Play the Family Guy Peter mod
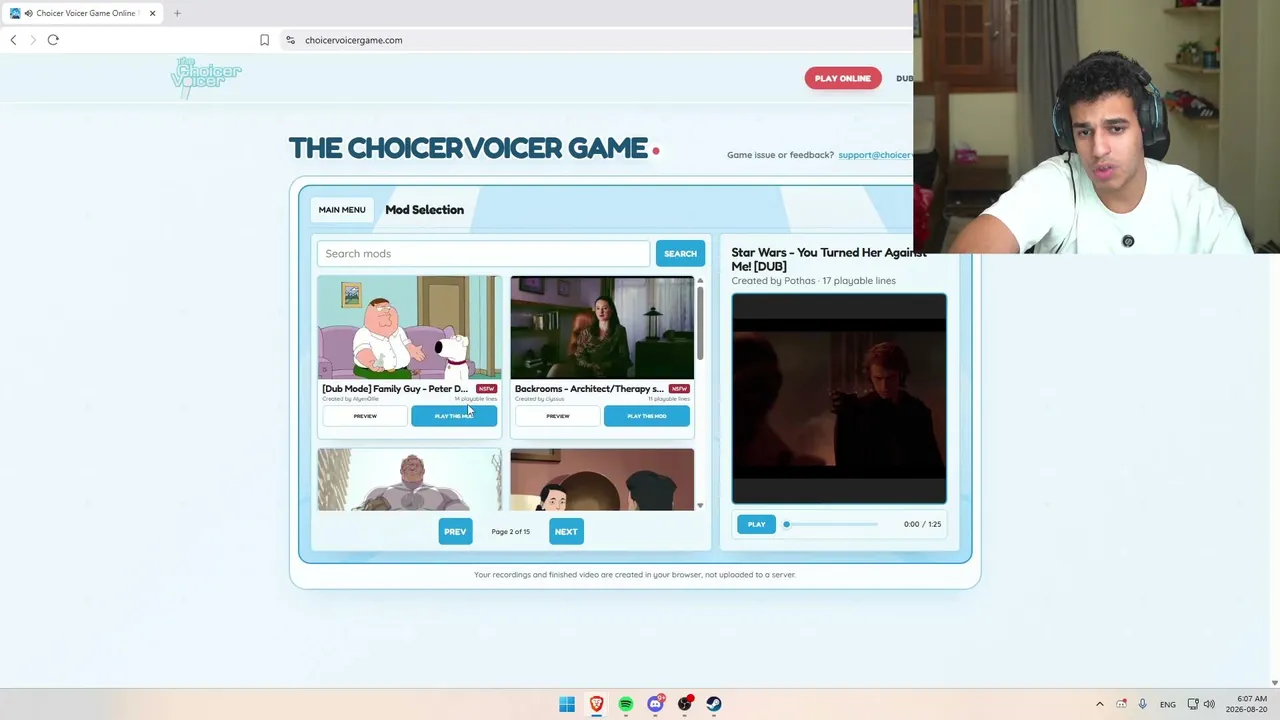 454,416
